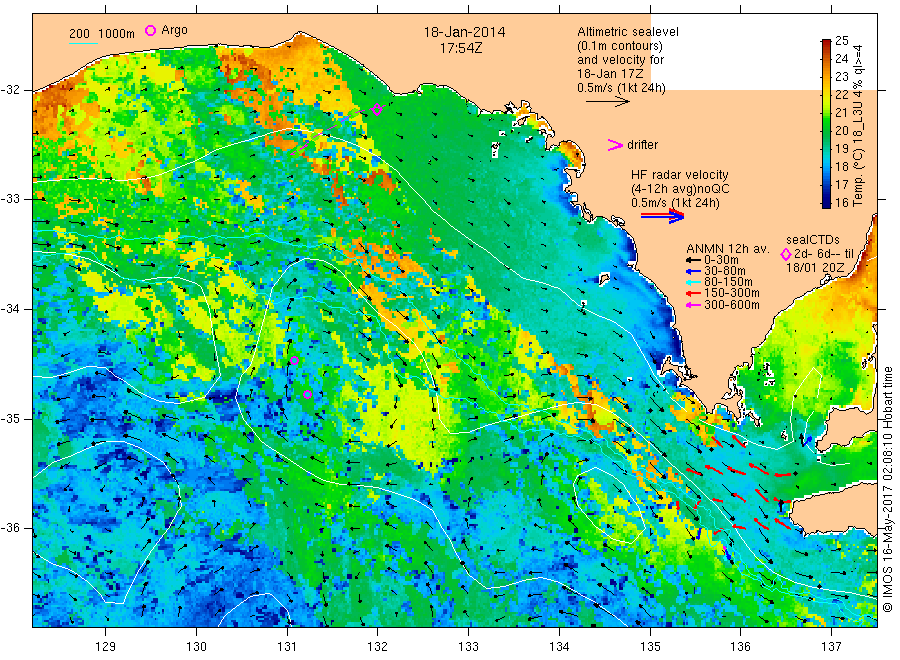This screenshot has width=900, height=660.
Task: Click the '1000m' isobath legend label
Action: pyautogui.click(x=117, y=34)
